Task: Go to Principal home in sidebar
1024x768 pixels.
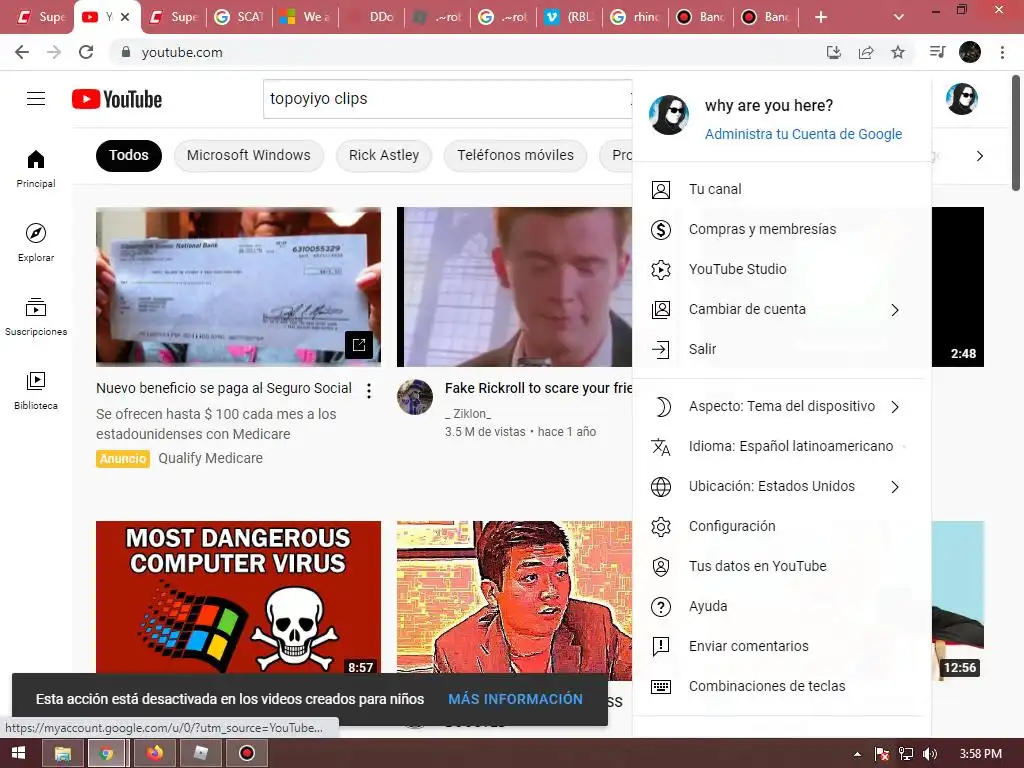Action: tap(36, 168)
